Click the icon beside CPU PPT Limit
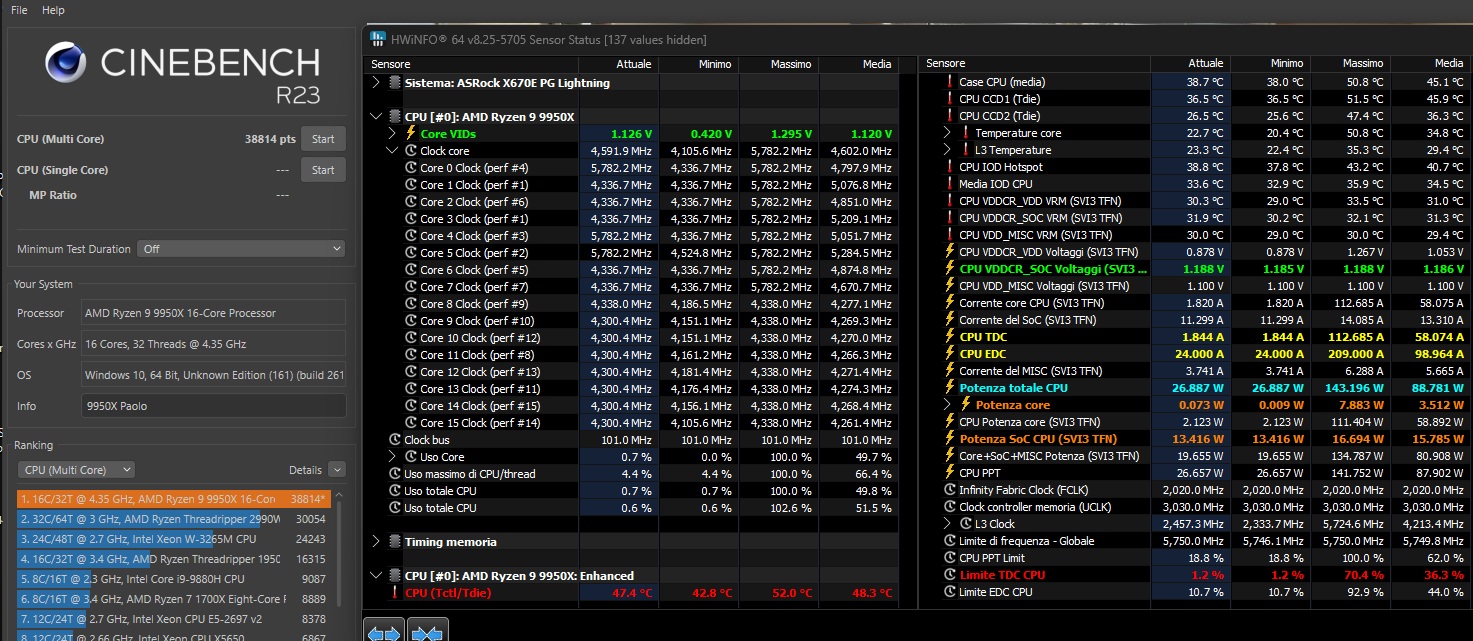Screen dimensions: 1473x641 [950, 558]
